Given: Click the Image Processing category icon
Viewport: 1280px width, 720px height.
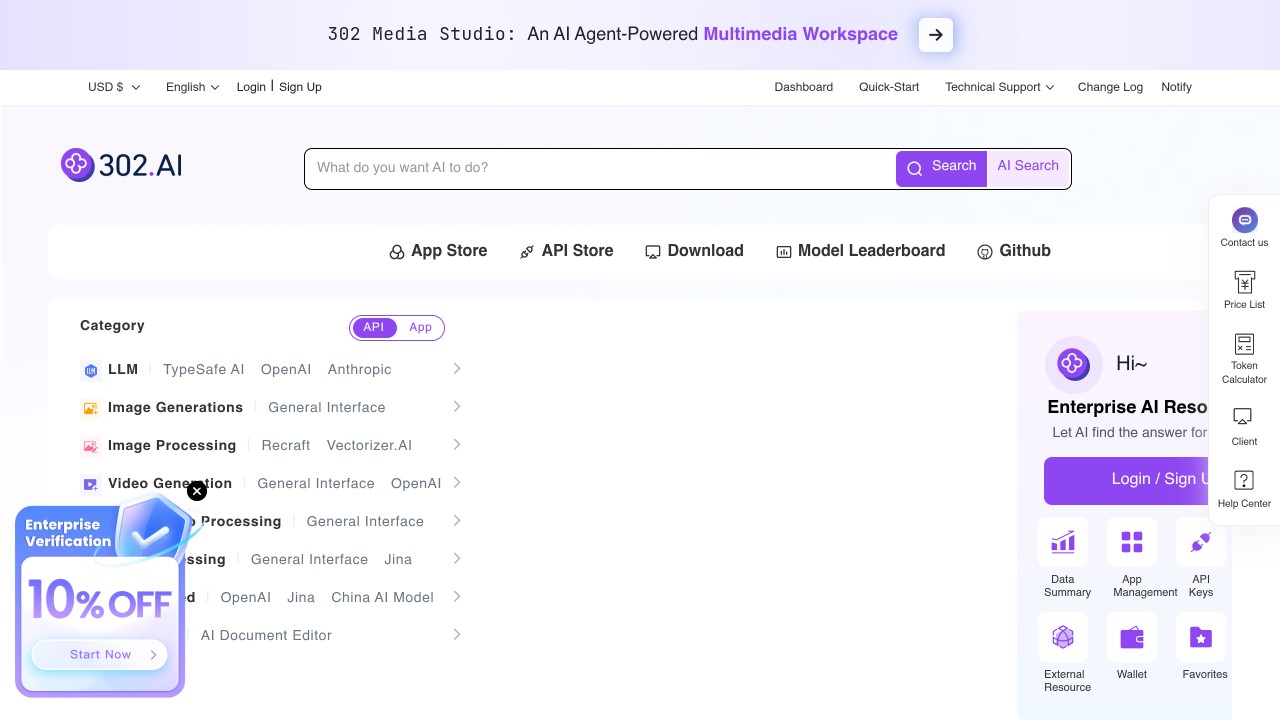Looking at the screenshot, I should coord(91,446).
